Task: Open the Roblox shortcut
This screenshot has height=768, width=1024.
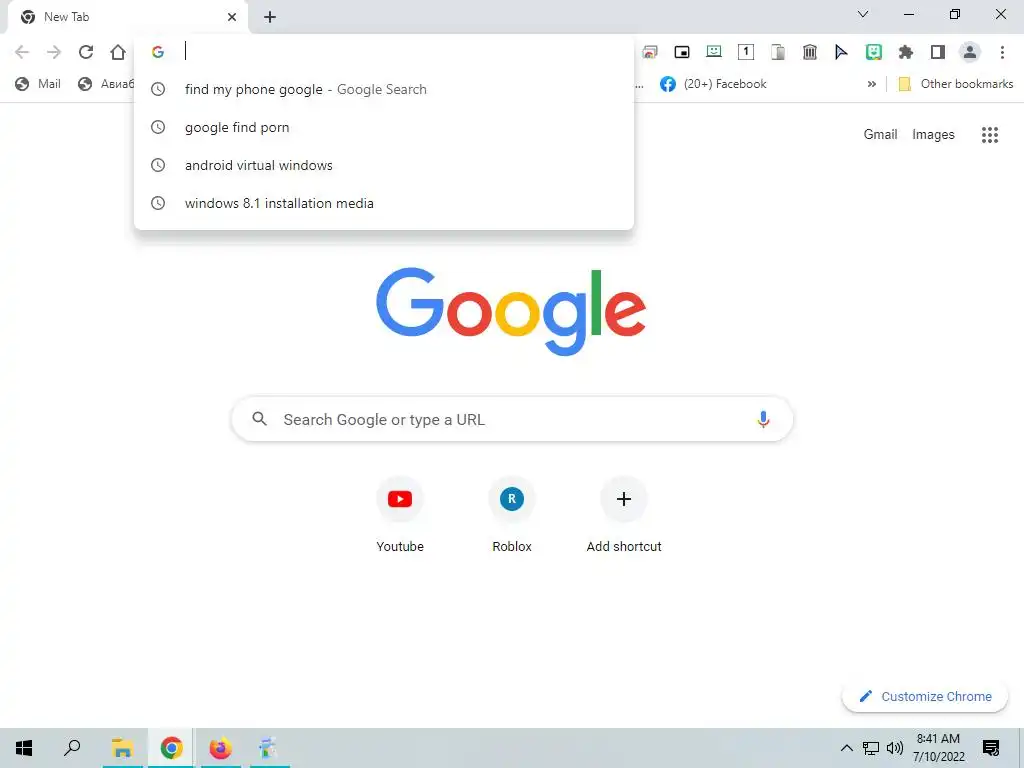Action: point(512,516)
